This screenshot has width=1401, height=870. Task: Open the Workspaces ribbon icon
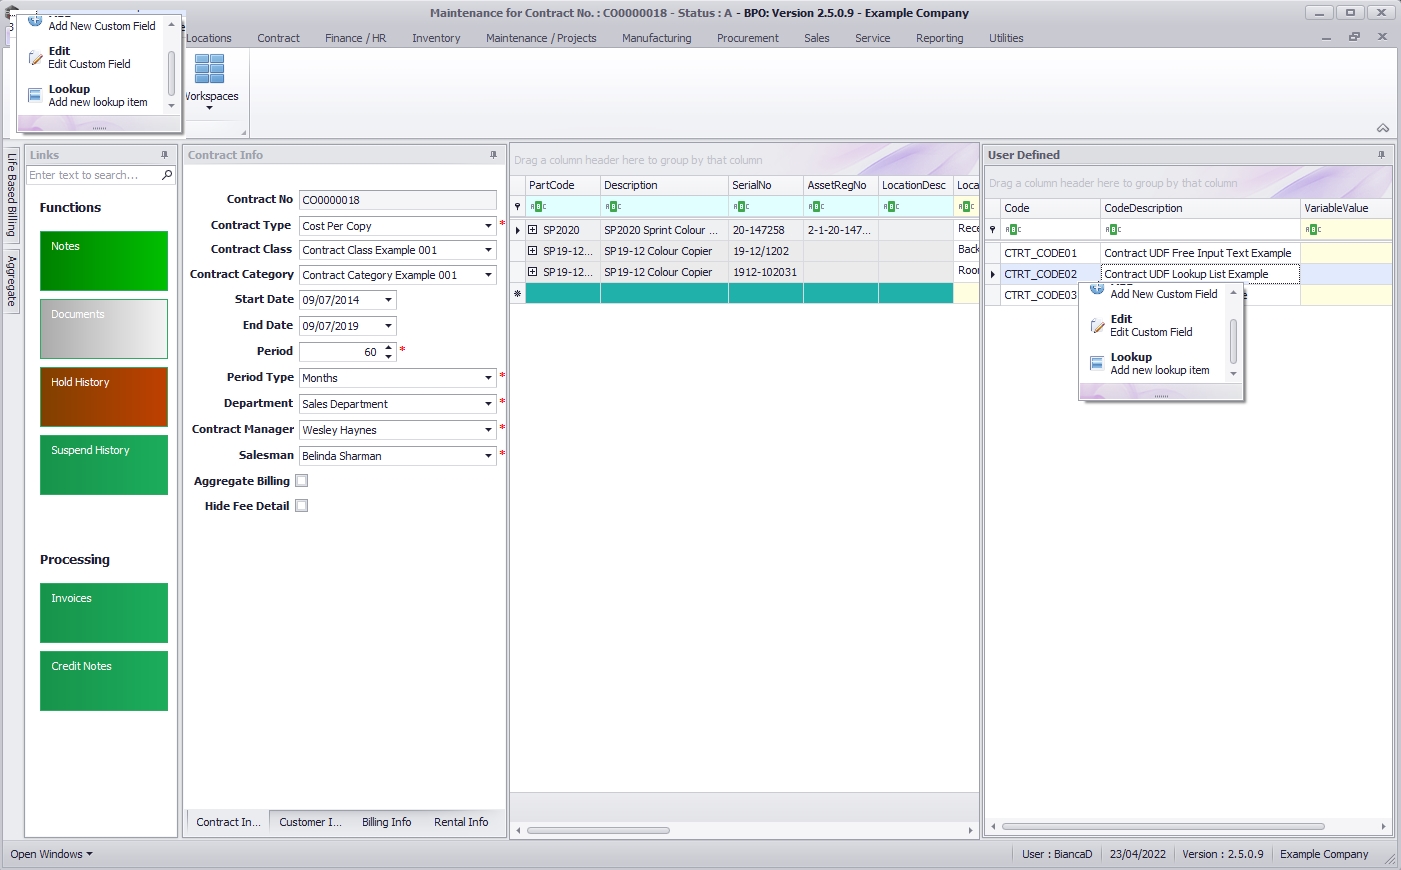pyautogui.click(x=210, y=78)
